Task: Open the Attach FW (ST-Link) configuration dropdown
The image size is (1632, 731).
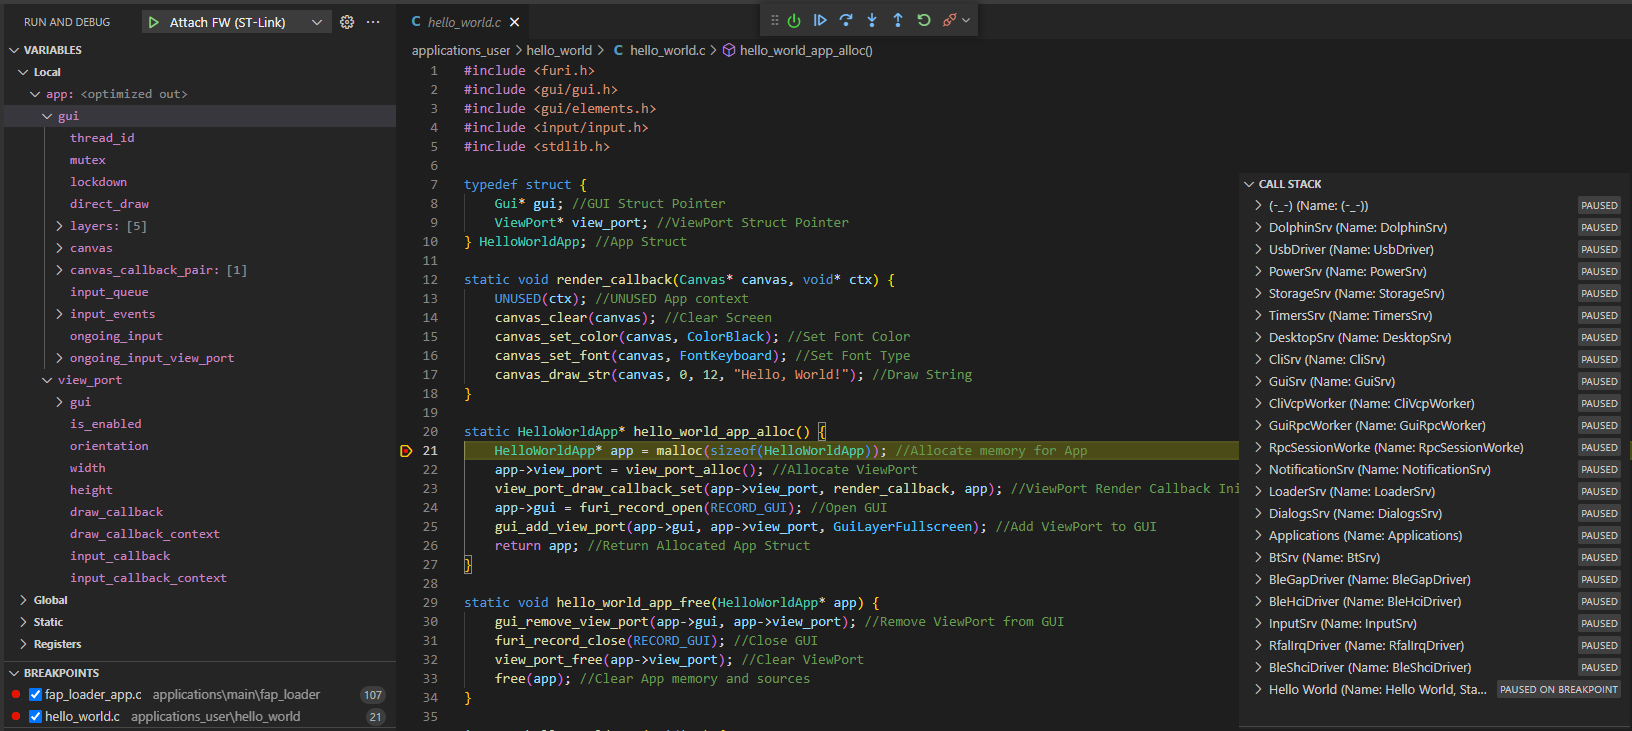Action: tap(237, 22)
